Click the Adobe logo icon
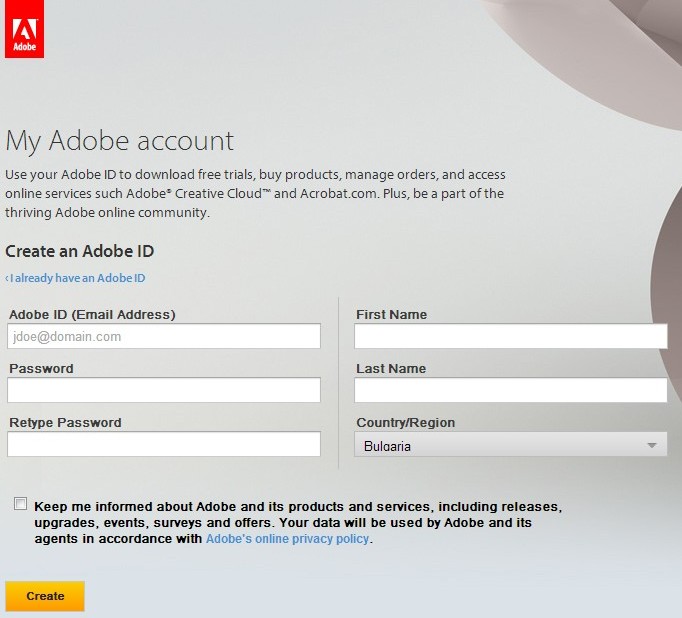The height and width of the screenshot is (618, 682). [x=24, y=29]
